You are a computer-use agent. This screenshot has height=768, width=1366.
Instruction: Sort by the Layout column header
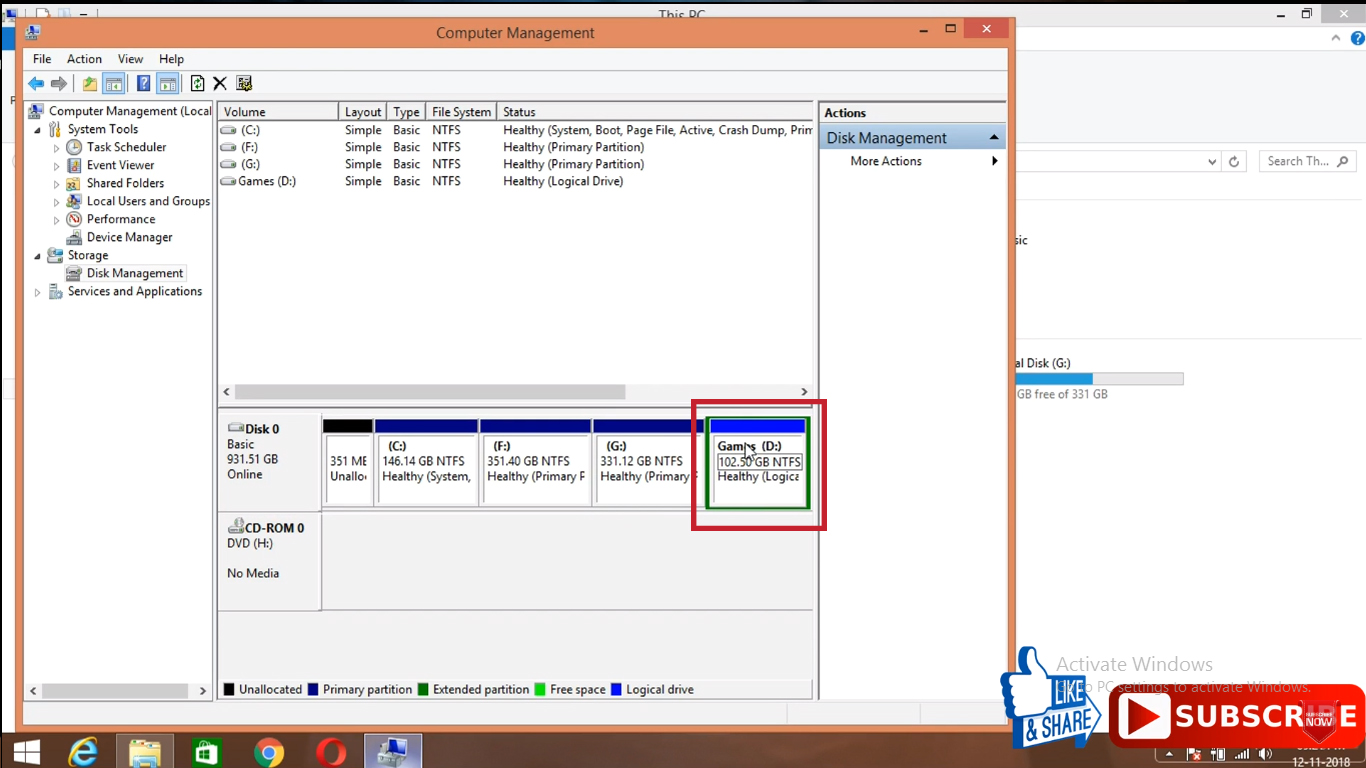coord(363,112)
